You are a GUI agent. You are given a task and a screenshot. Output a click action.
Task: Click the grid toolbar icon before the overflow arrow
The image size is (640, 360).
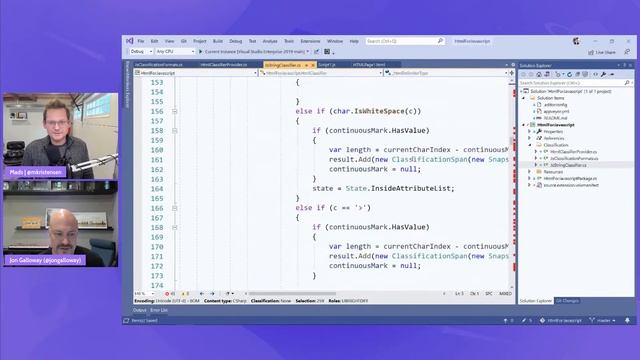327,52
